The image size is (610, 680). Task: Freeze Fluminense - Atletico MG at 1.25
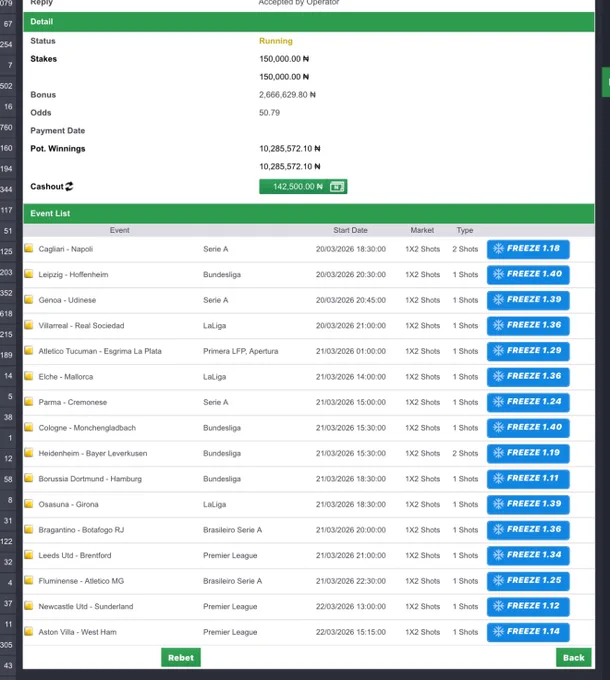(528, 581)
